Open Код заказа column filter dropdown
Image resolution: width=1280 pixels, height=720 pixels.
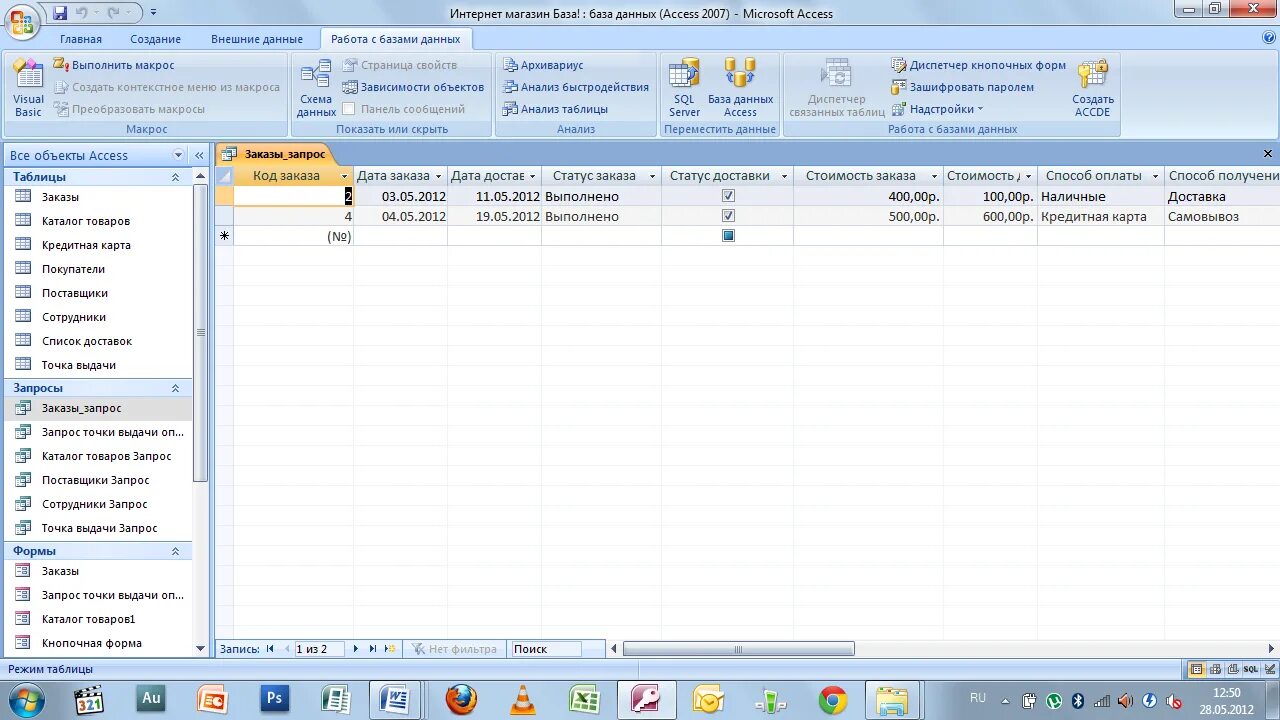click(345, 176)
